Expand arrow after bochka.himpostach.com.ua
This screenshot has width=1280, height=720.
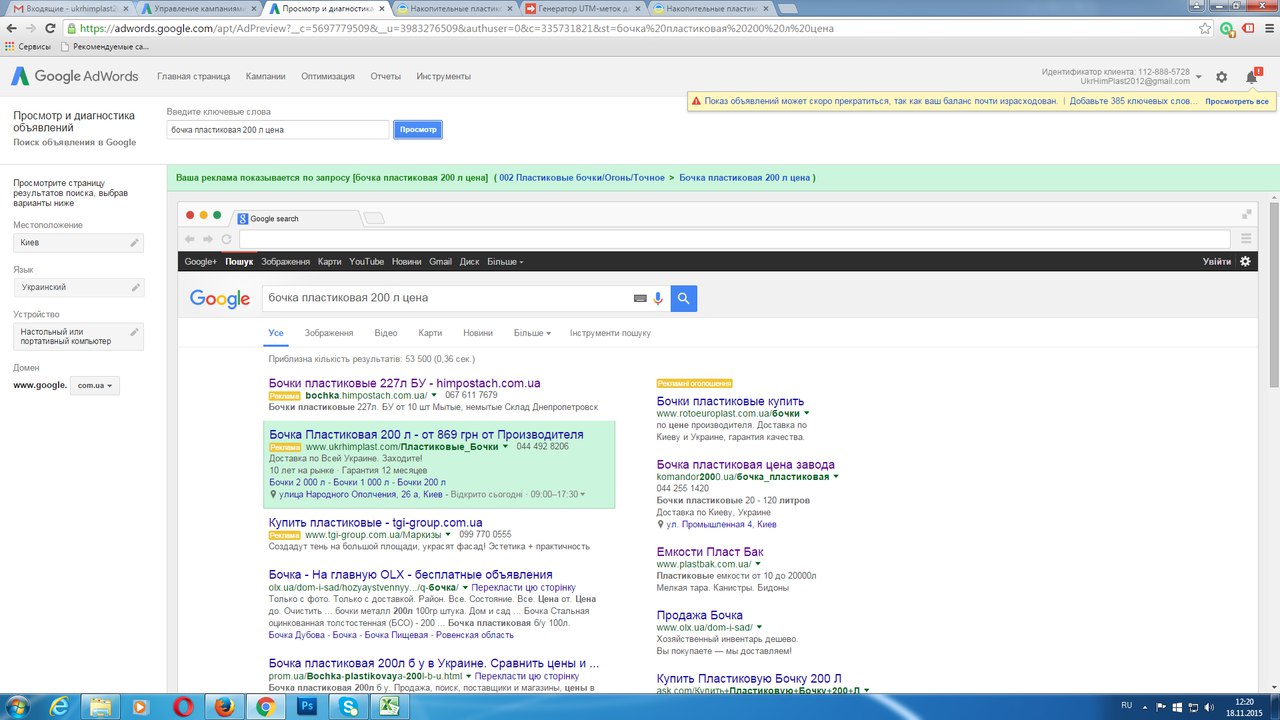(434, 395)
